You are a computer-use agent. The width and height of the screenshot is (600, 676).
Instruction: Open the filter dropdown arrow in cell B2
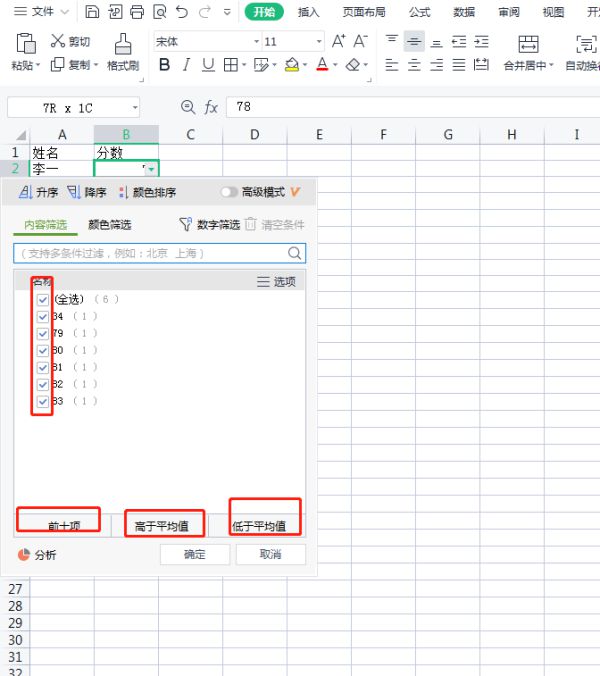click(150, 170)
